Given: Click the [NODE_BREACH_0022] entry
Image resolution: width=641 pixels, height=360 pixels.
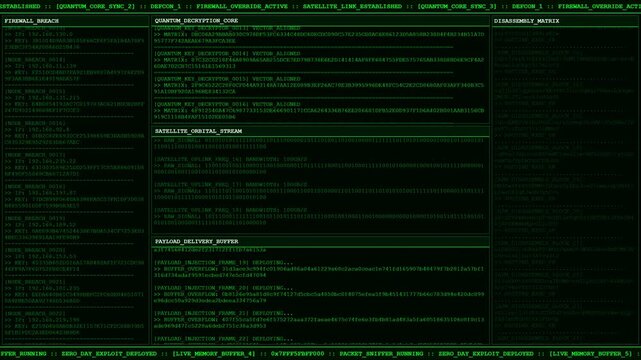Looking at the screenshot, I should [35, 314].
